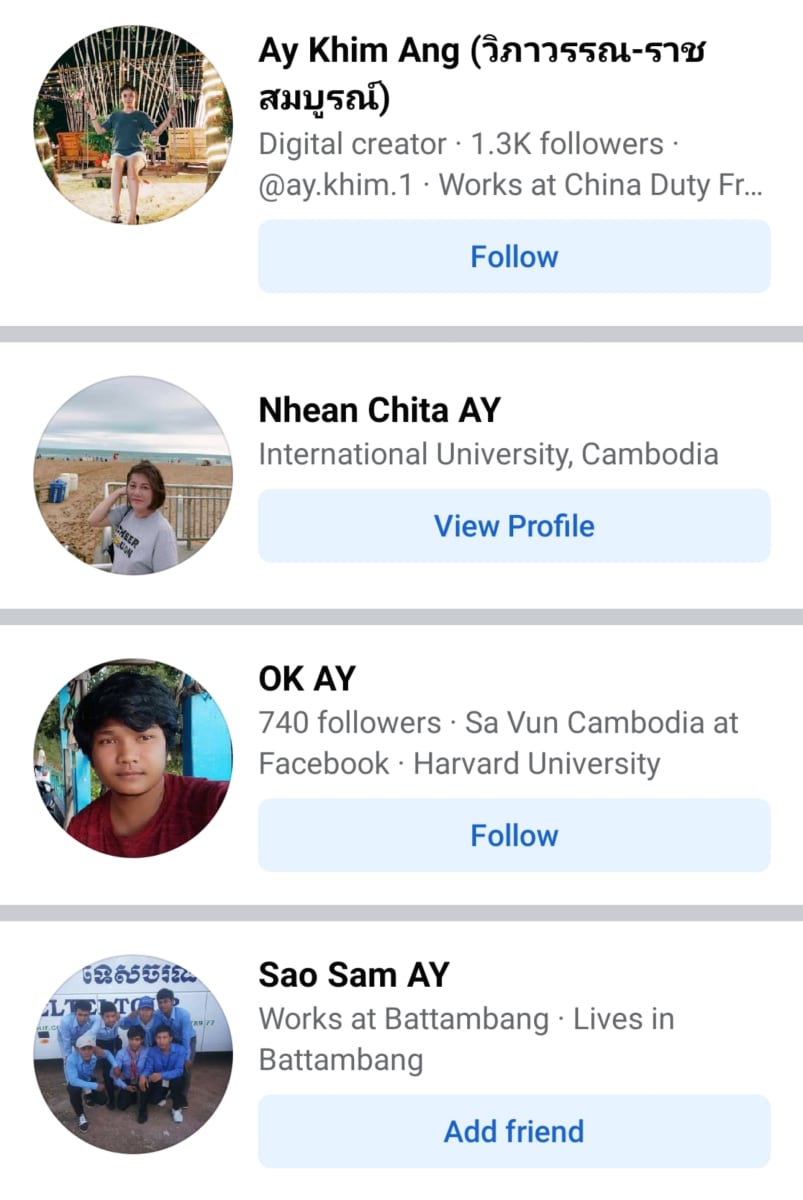Viewport: 803px width, 1200px height.
Task: Follow the OK AY account
Action: (514, 835)
